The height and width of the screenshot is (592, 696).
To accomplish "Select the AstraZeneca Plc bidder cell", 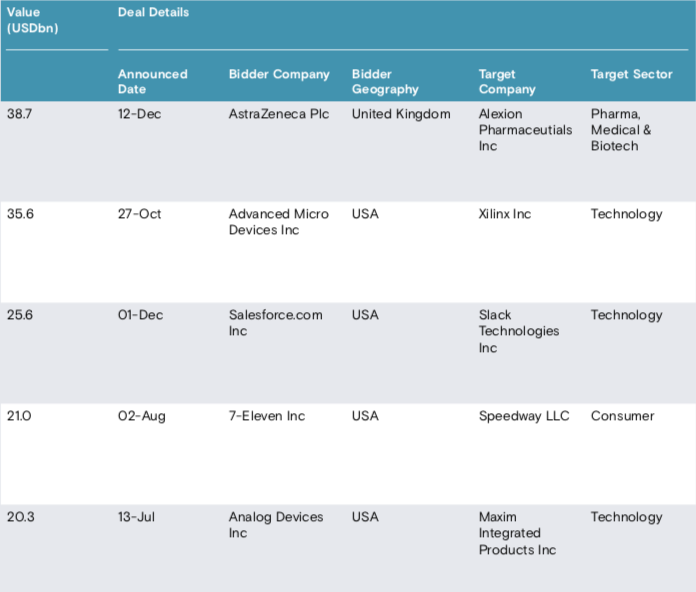I will coord(278,114).
